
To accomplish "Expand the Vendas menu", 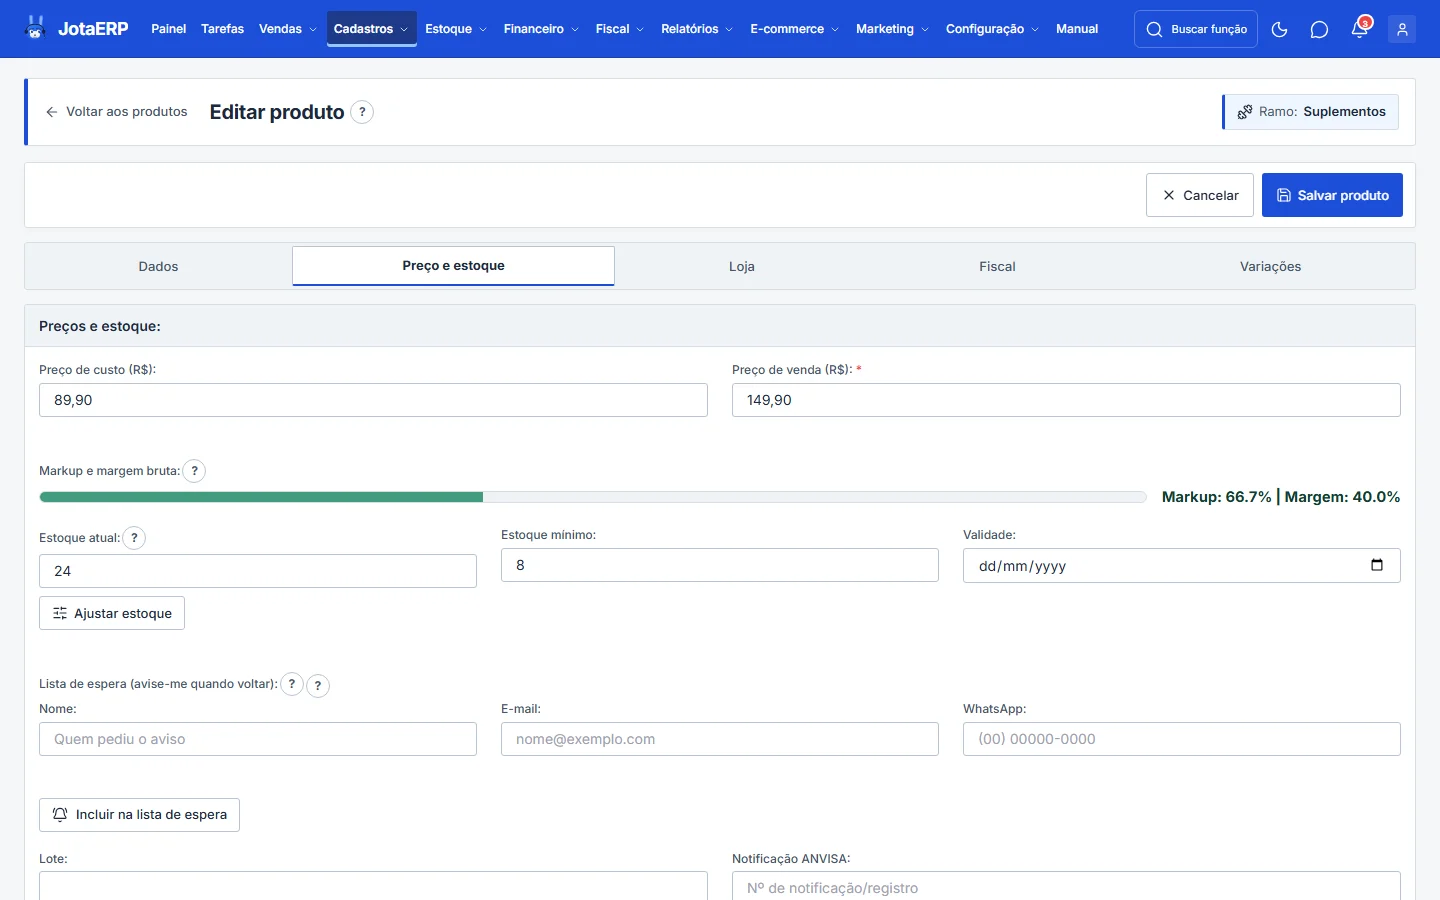I will 288,29.
